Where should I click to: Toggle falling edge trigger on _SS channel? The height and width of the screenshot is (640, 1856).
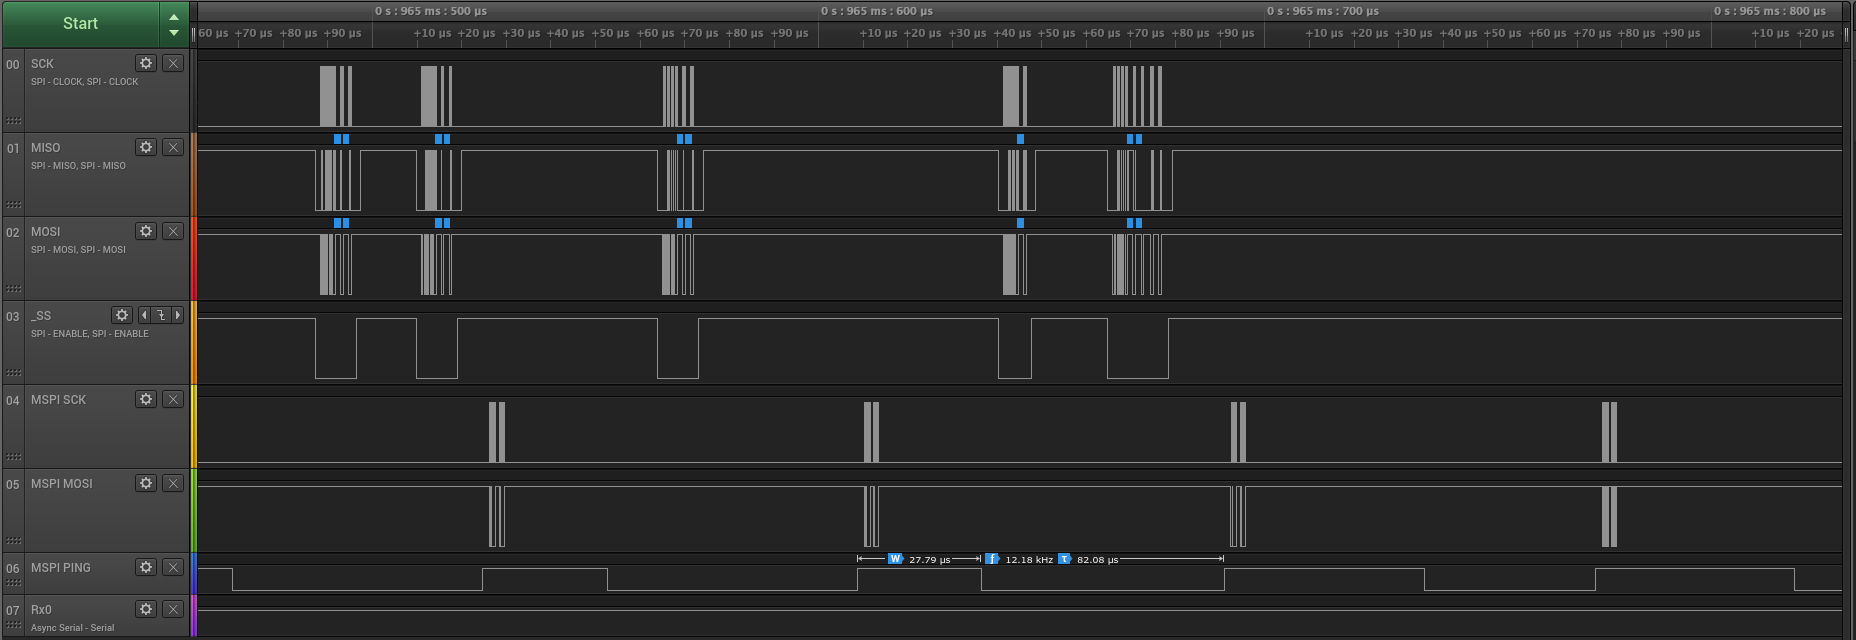[x=161, y=315]
